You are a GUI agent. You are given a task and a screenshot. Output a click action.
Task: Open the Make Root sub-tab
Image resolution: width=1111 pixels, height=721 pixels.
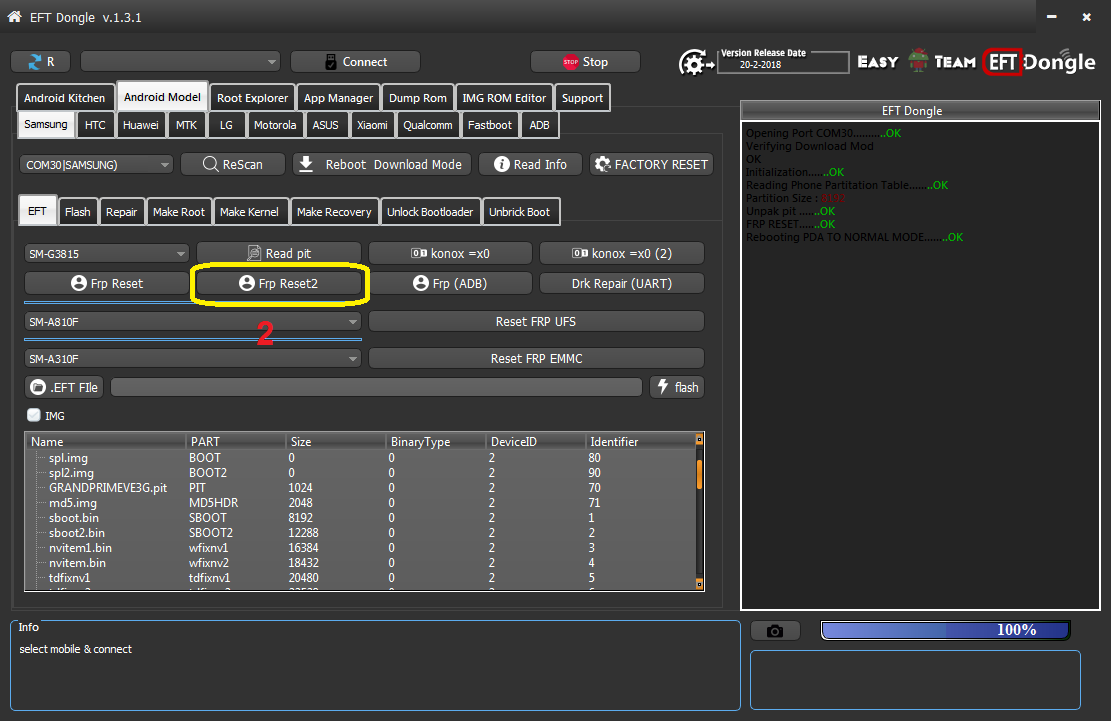pos(179,212)
